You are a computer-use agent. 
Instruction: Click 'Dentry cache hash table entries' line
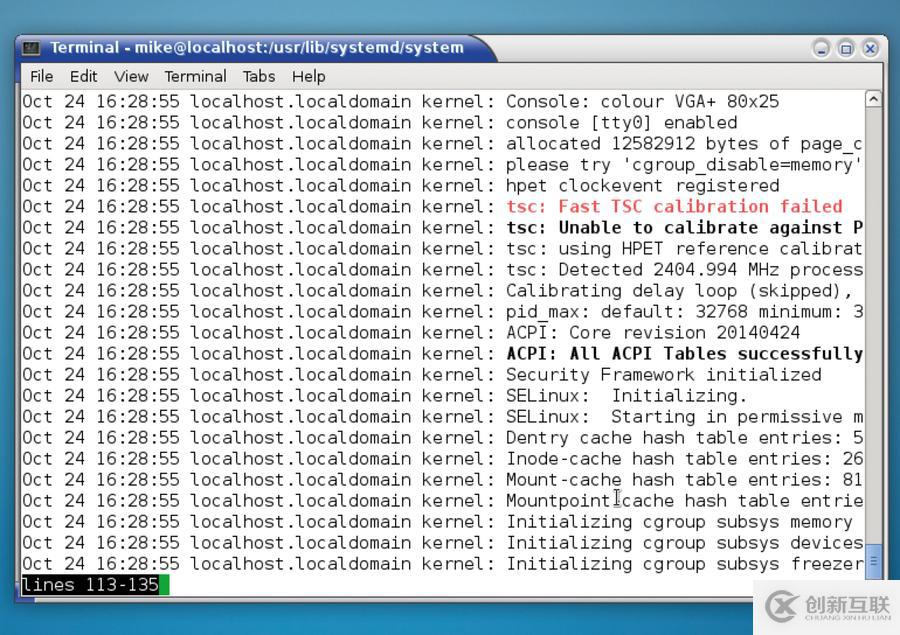click(x=443, y=438)
